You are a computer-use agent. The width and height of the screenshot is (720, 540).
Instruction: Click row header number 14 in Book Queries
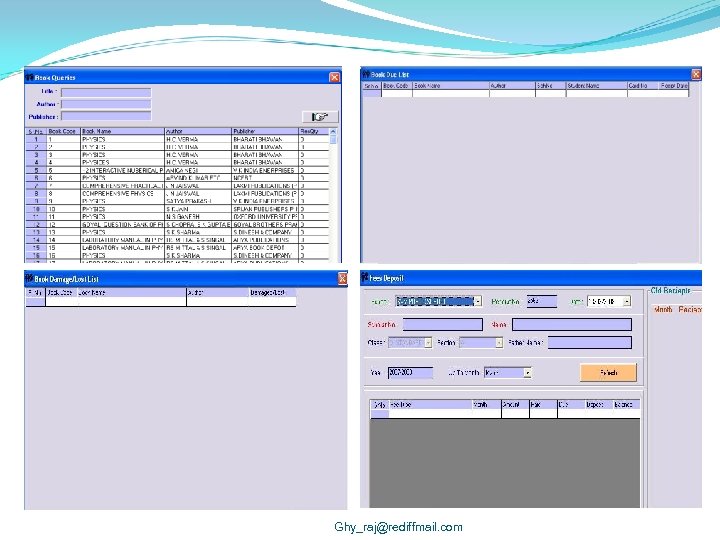coord(36,240)
